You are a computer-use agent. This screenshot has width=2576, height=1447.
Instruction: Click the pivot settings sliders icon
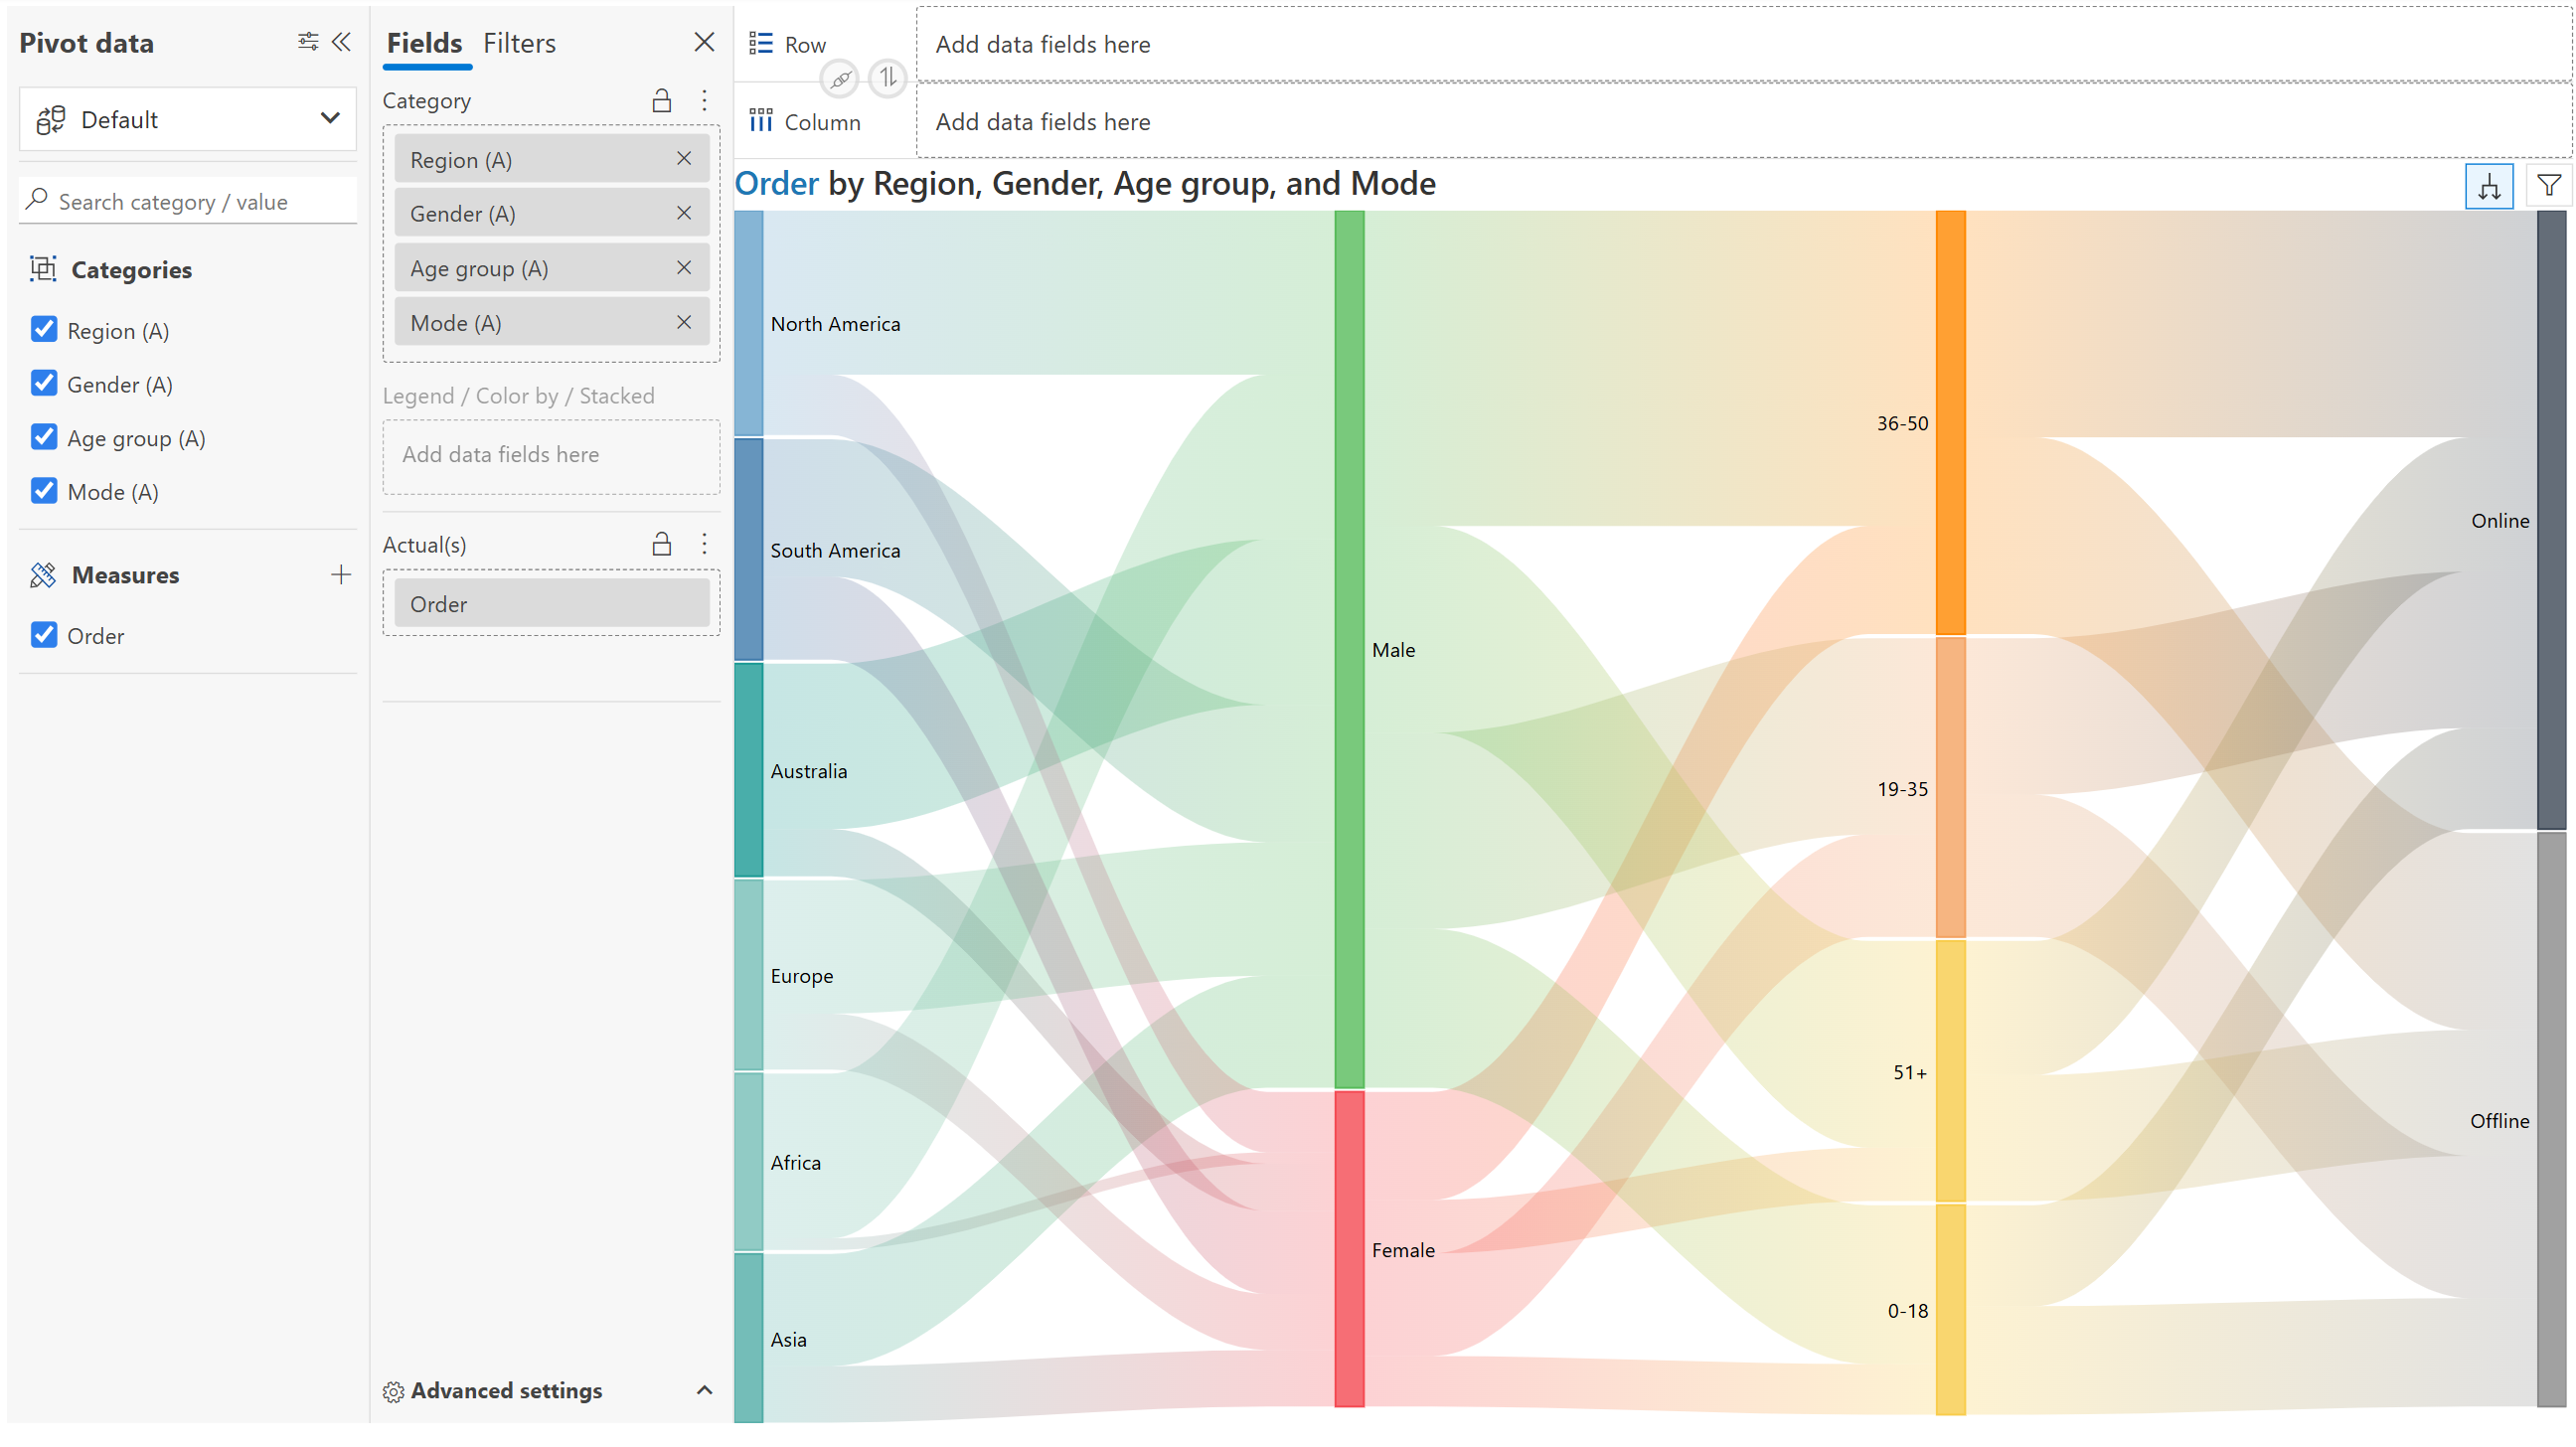pyautogui.click(x=307, y=42)
